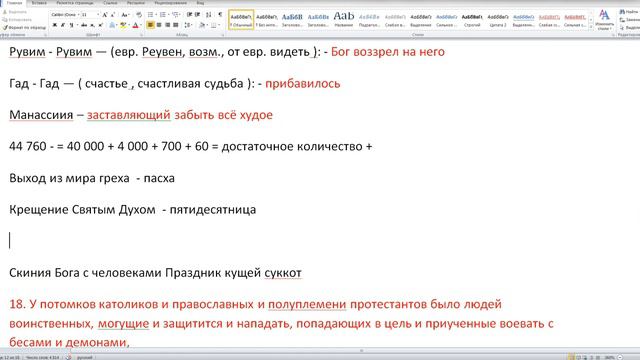Viewport: 640px width, 360px height.
Task: Toggle superscript formatting
Action: 101,25
